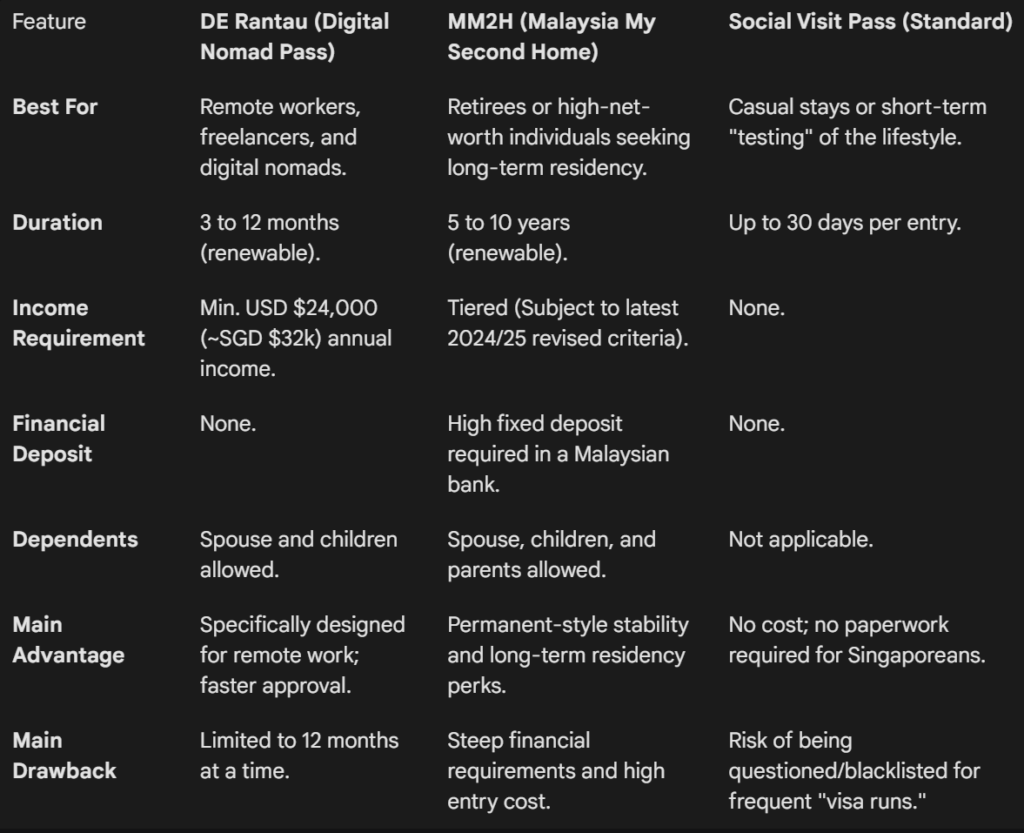Click the "Dependents" row label
The image size is (1024, 833).
pos(75,540)
